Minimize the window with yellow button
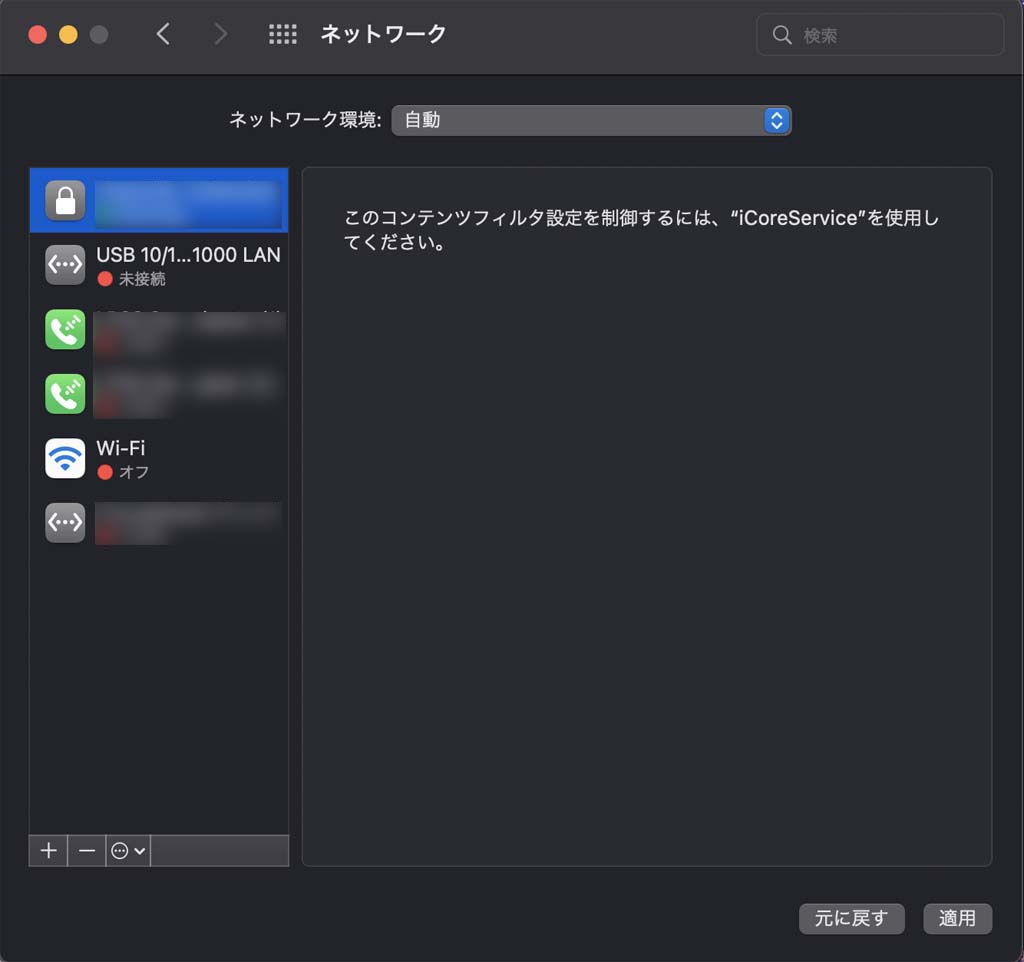 point(68,35)
